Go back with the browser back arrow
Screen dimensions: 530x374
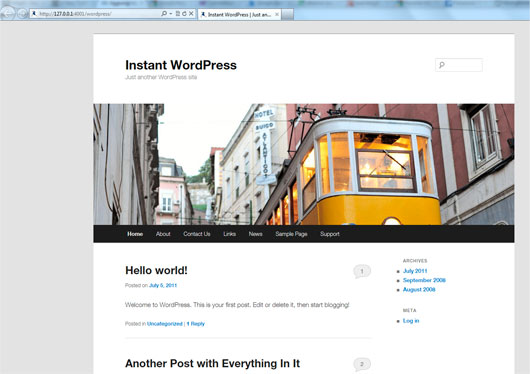(x=7, y=13)
